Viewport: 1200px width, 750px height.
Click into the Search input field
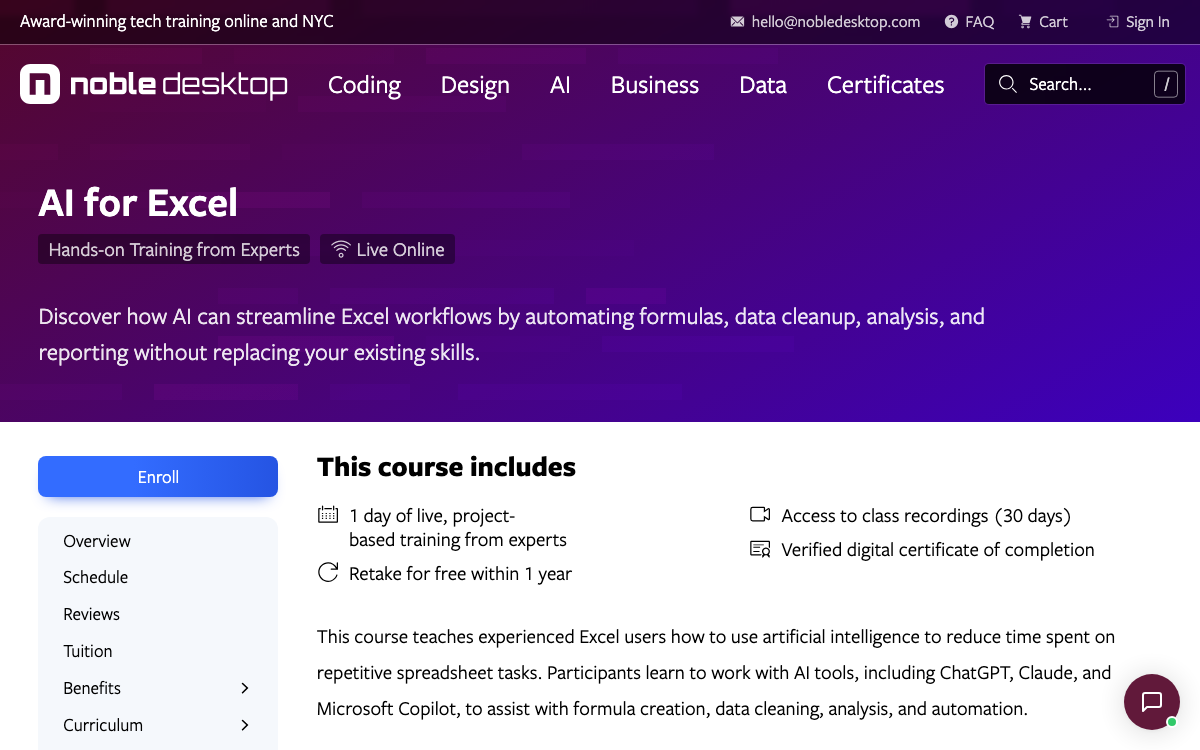[x=1085, y=84]
